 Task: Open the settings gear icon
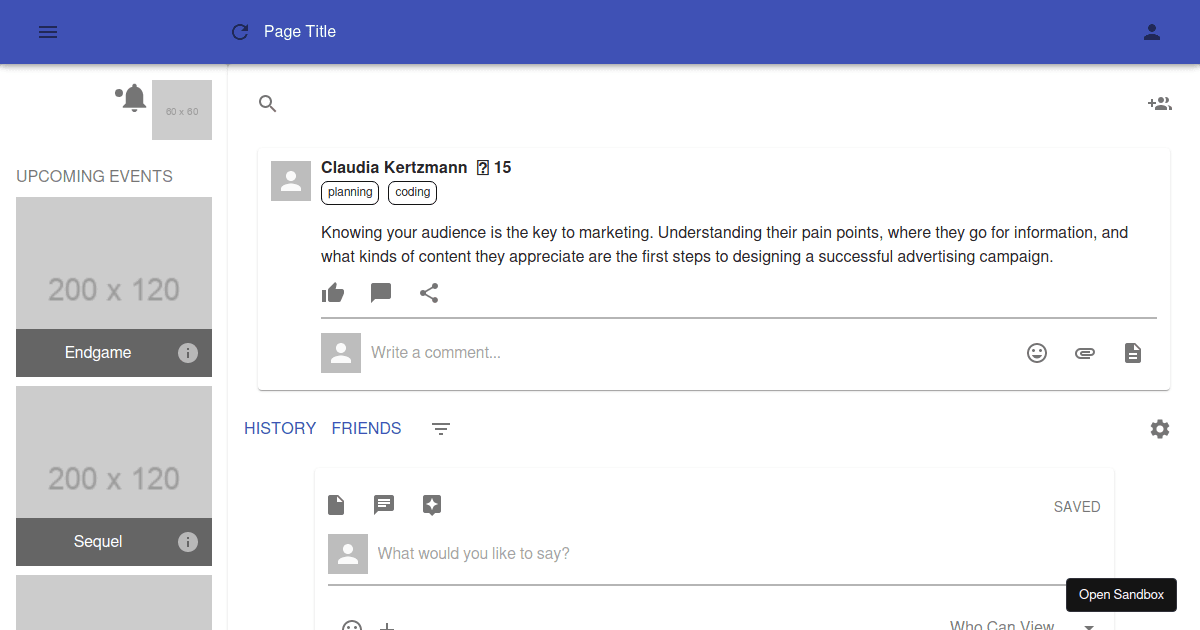1159,429
